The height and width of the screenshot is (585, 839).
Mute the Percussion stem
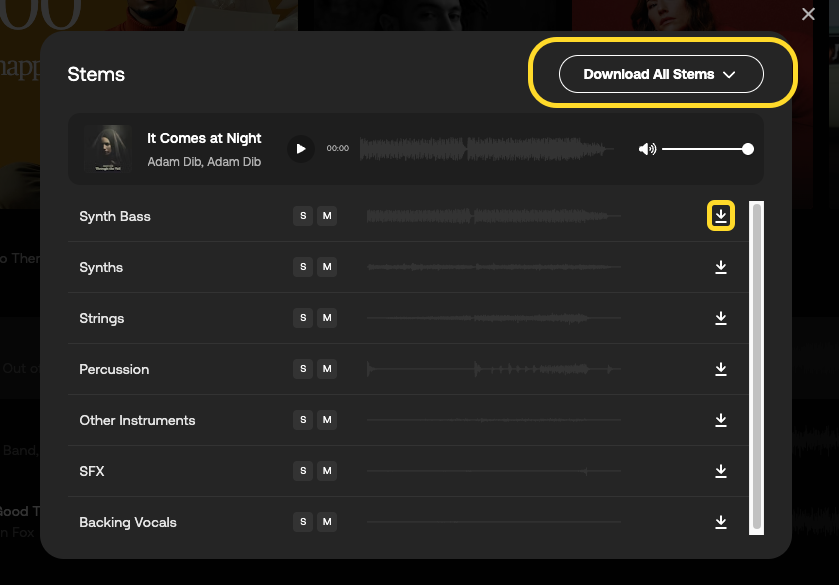point(326,369)
